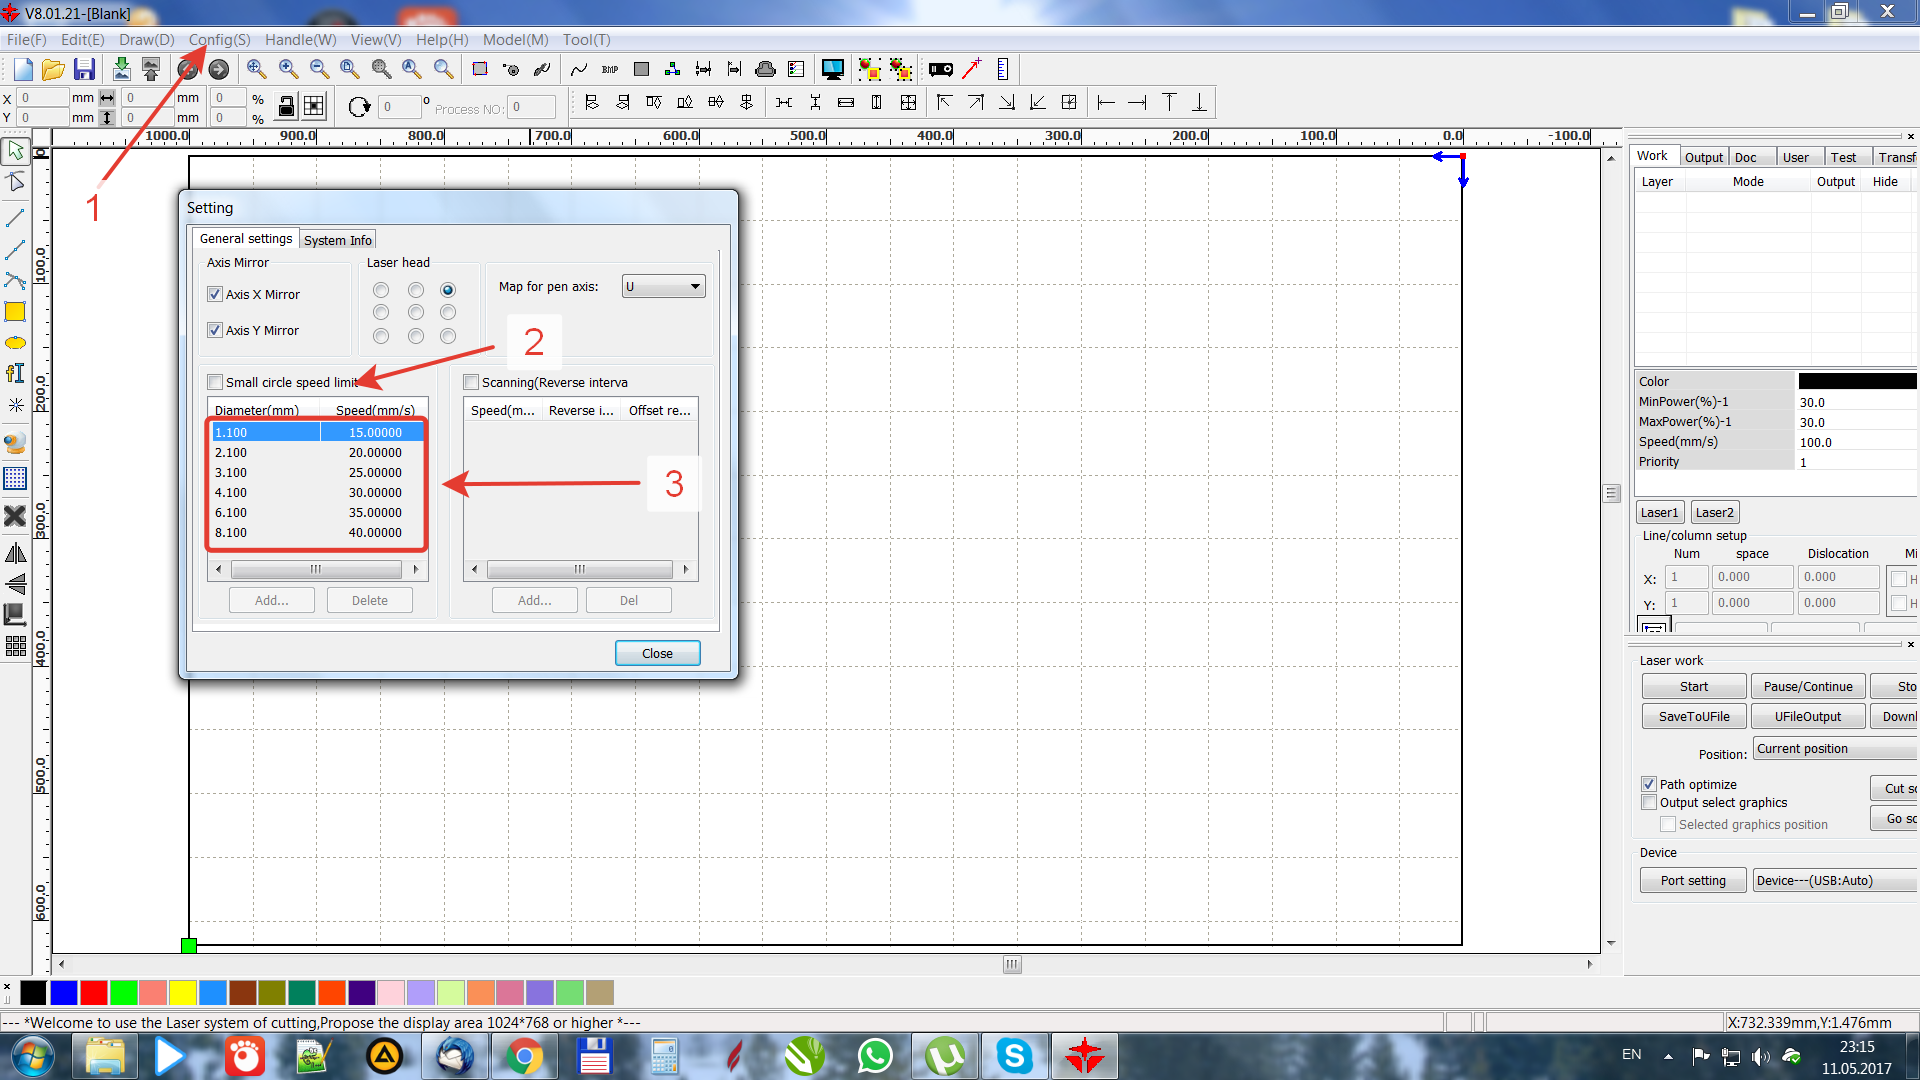Switch to System Info tab
The image size is (1920, 1080).
pyautogui.click(x=337, y=240)
